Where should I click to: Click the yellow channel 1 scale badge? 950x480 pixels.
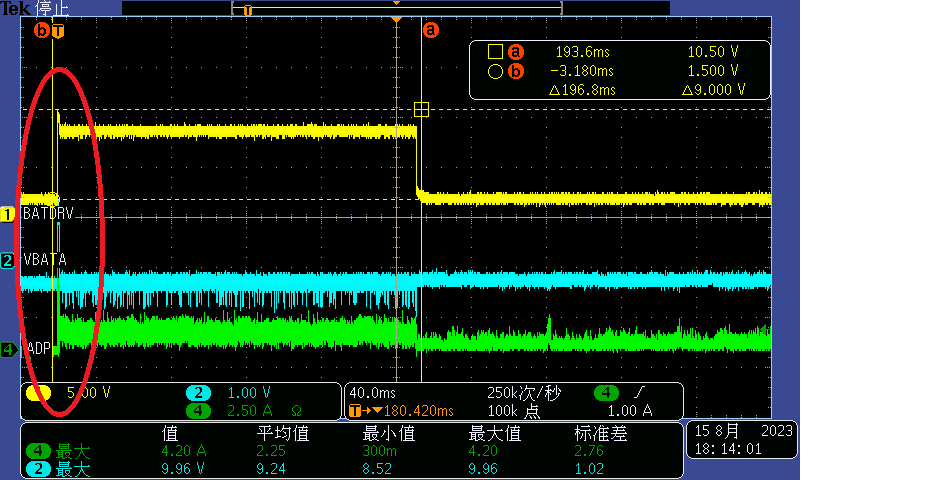38,393
